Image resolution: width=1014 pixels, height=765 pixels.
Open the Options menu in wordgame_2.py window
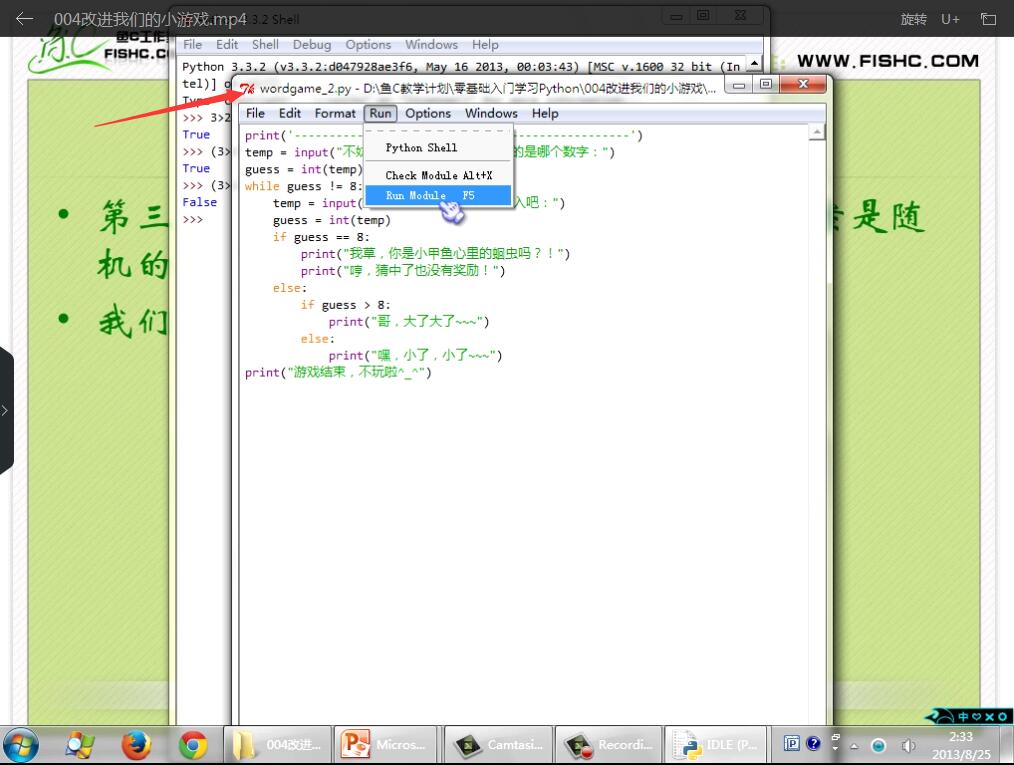click(428, 113)
